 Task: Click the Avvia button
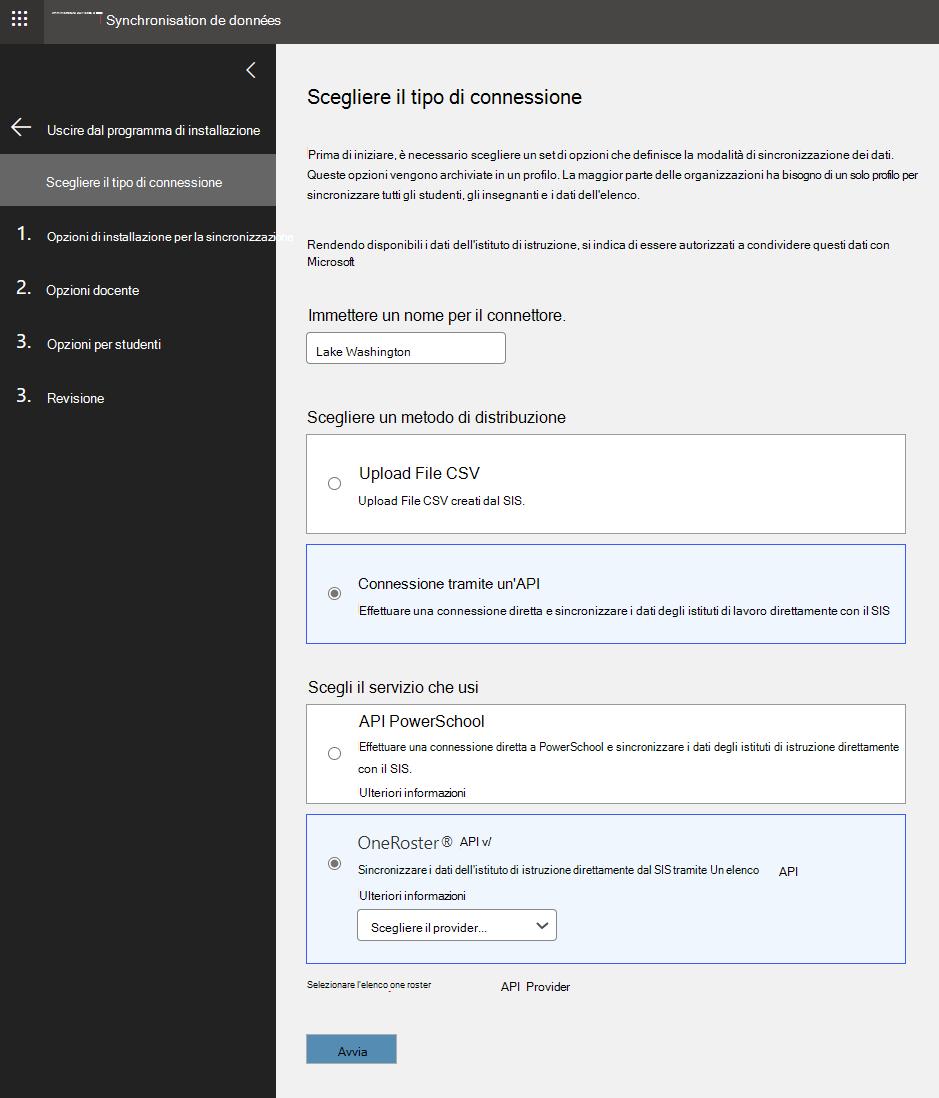(352, 1050)
